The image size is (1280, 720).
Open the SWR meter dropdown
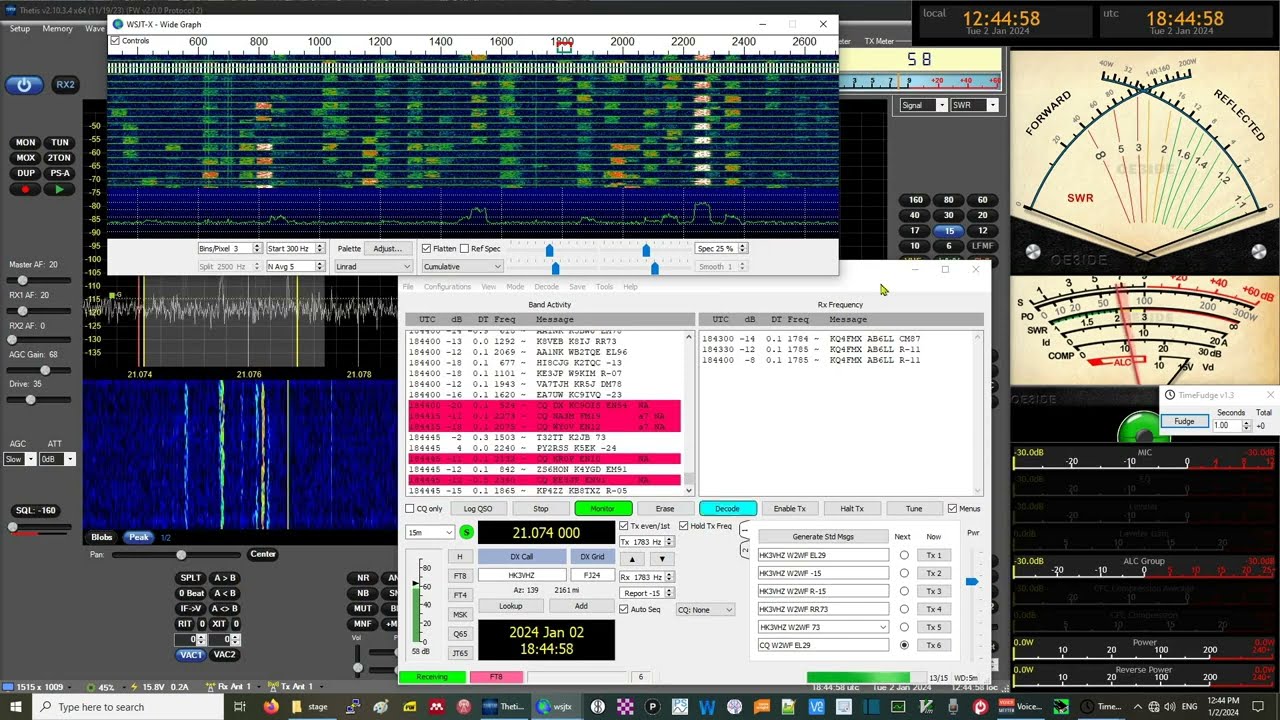click(x=974, y=105)
